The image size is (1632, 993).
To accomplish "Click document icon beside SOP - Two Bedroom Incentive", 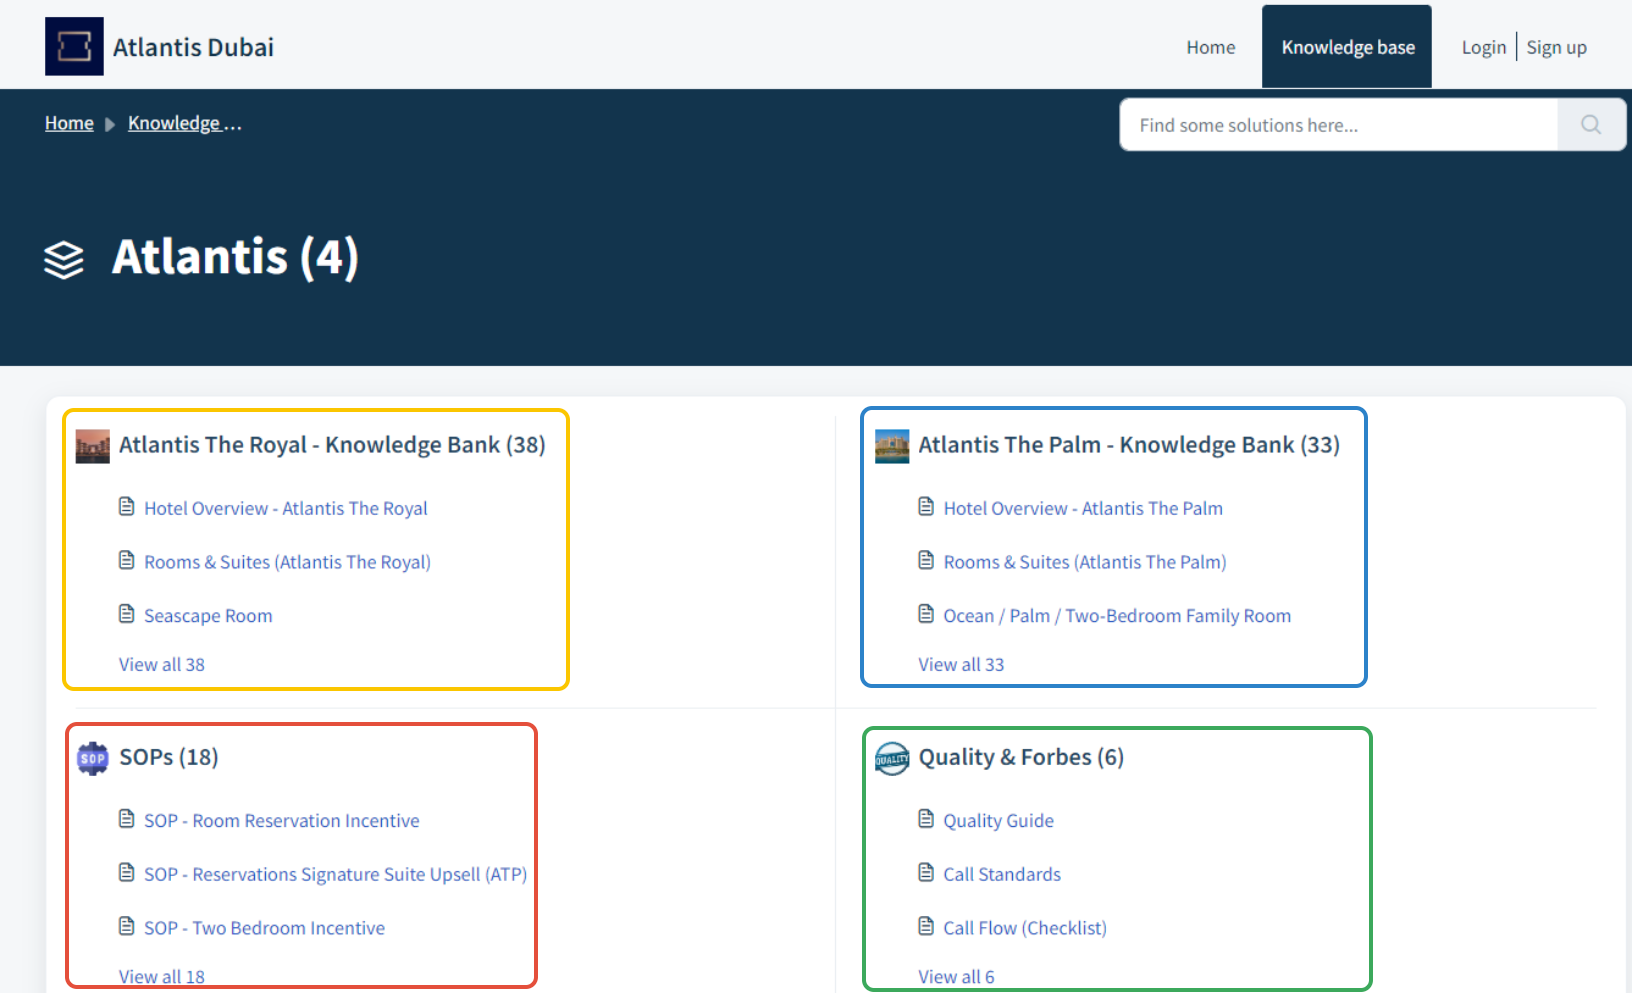I will tap(127, 926).
